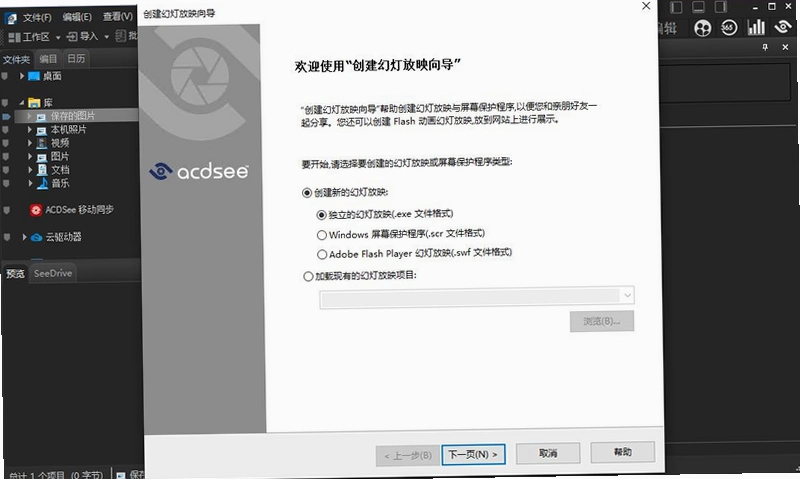Toggle the selection marker beside 桌面
Viewport: 800px width, 479px height.
[5, 77]
